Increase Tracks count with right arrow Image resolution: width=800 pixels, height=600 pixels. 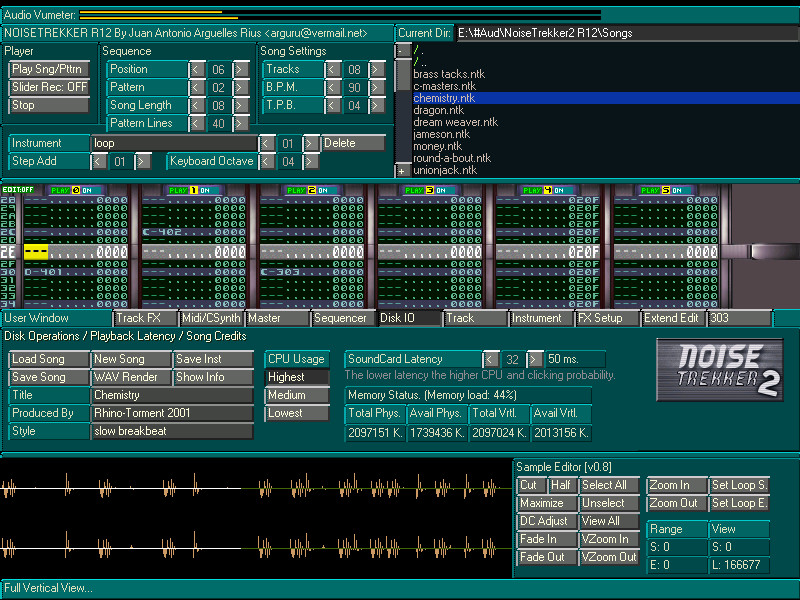click(x=377, y=69)
